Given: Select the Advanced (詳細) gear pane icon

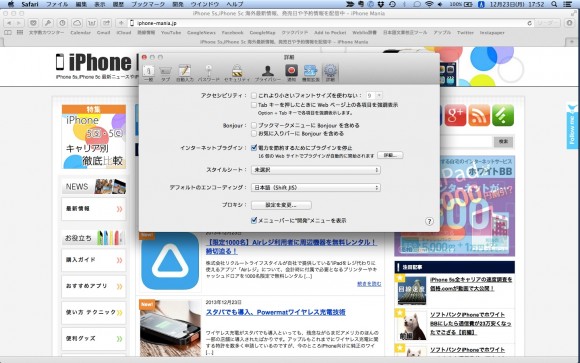Looking at the screenshot, I should (330, 73).
